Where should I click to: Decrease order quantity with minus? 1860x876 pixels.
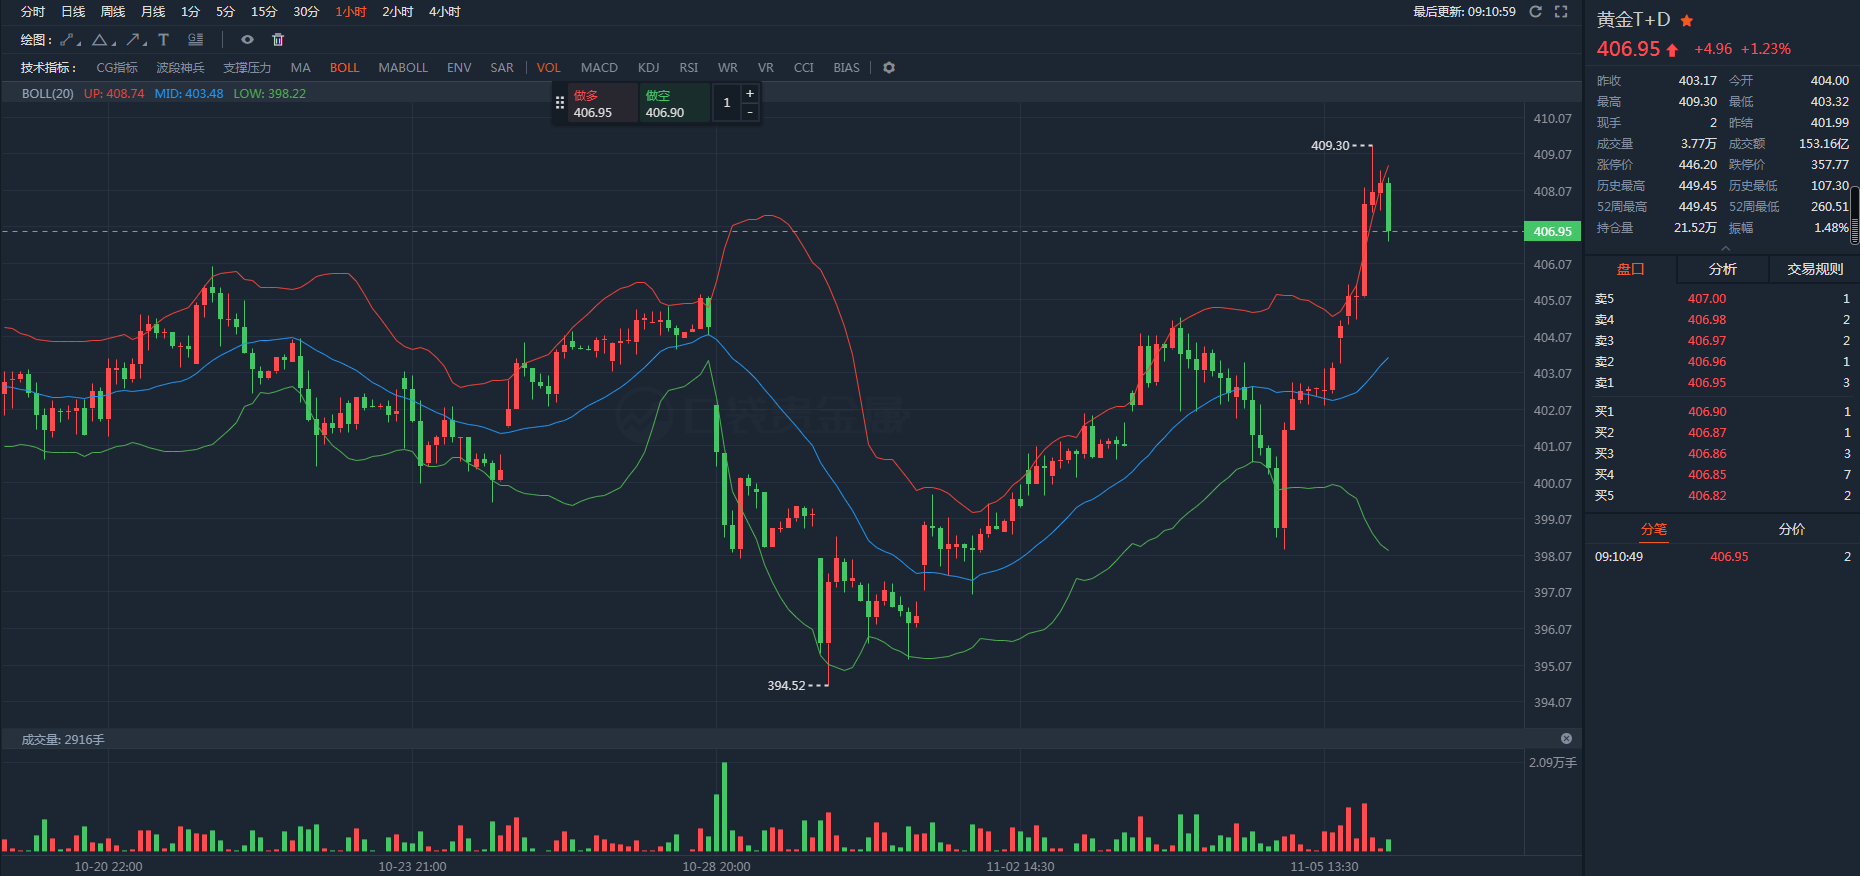click(x=750, y=112)
